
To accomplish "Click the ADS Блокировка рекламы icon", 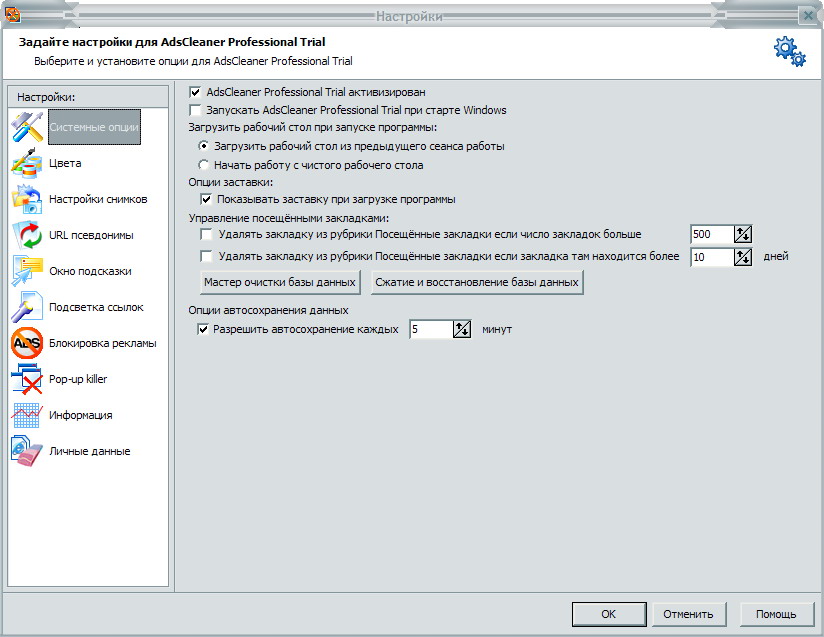I will (27, 343).
